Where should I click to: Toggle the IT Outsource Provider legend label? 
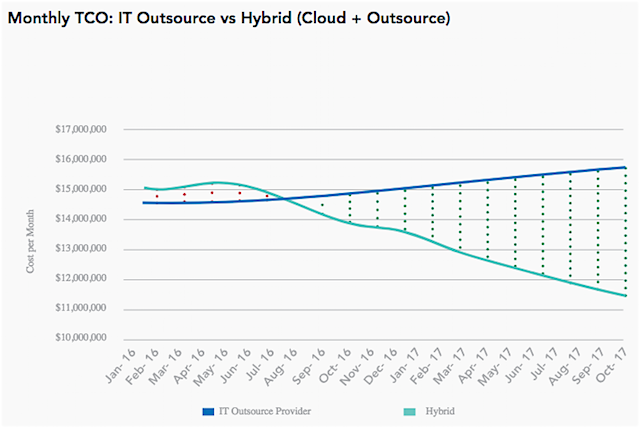click(x=269, y=411)
